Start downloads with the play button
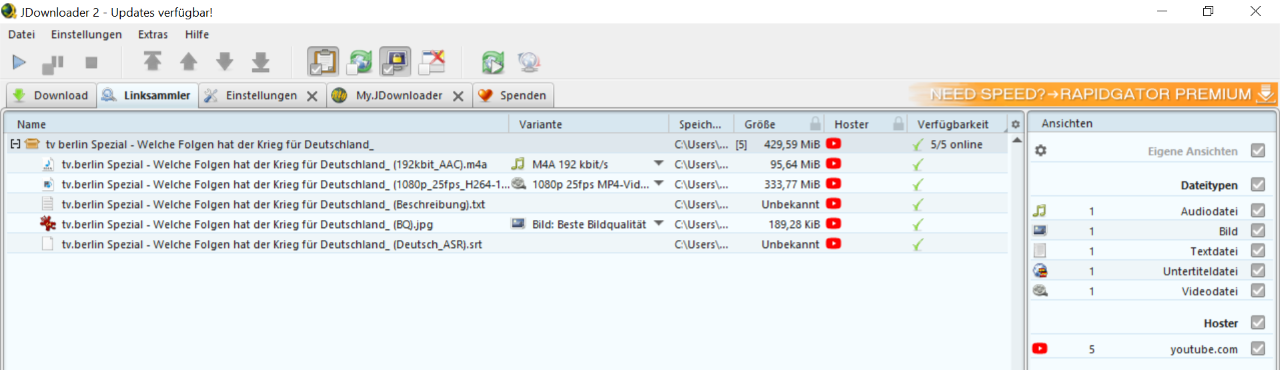Screen dimensions: 1280x370 click(x=19, y=62)
